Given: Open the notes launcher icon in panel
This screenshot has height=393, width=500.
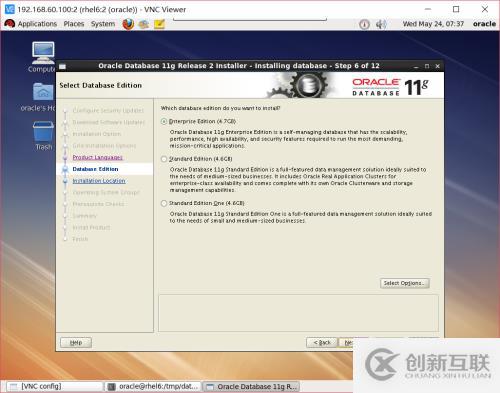Looking at the screenshot, I should coord(159,24).
